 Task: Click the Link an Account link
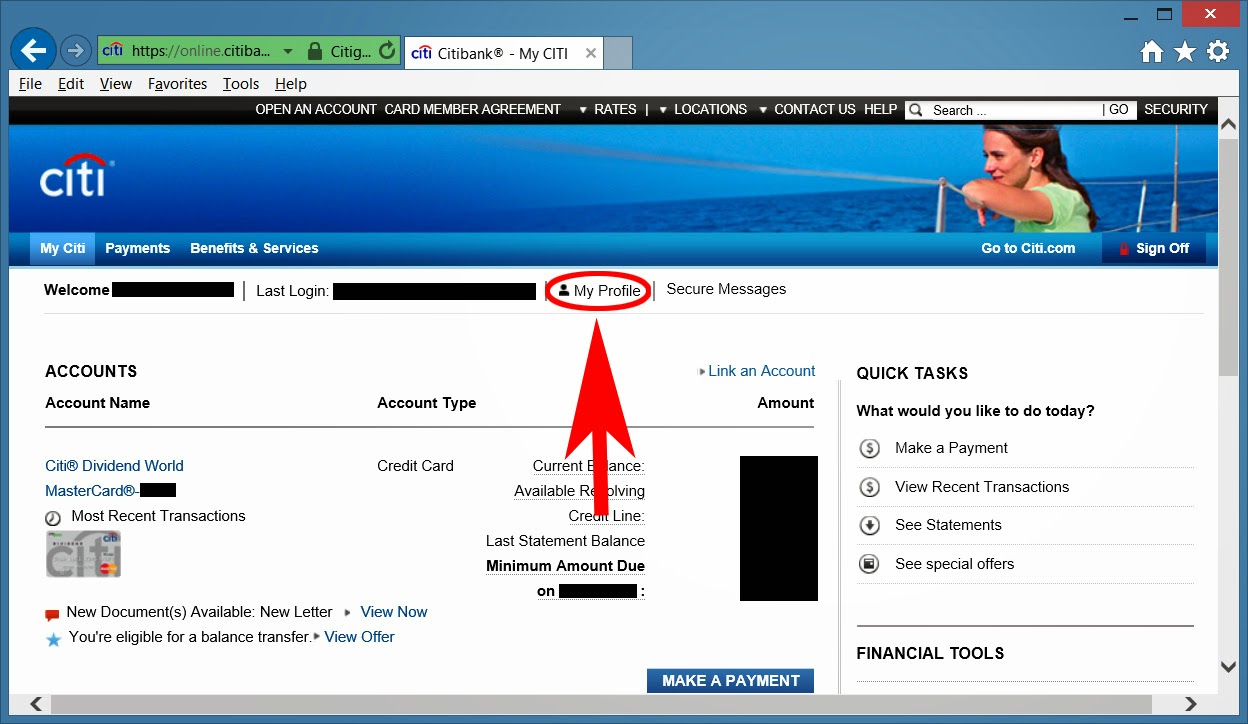[x=761, y=371]
